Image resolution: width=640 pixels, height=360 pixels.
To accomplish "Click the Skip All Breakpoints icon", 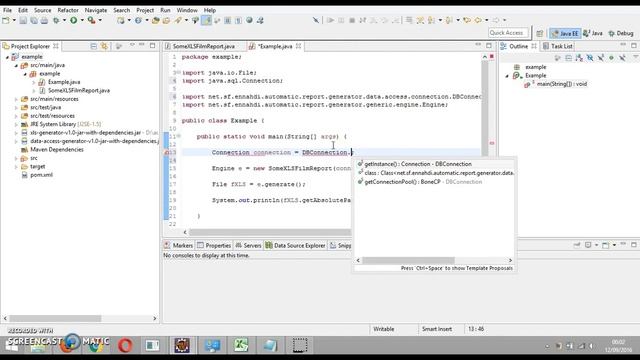I will [x=316, y=20].
